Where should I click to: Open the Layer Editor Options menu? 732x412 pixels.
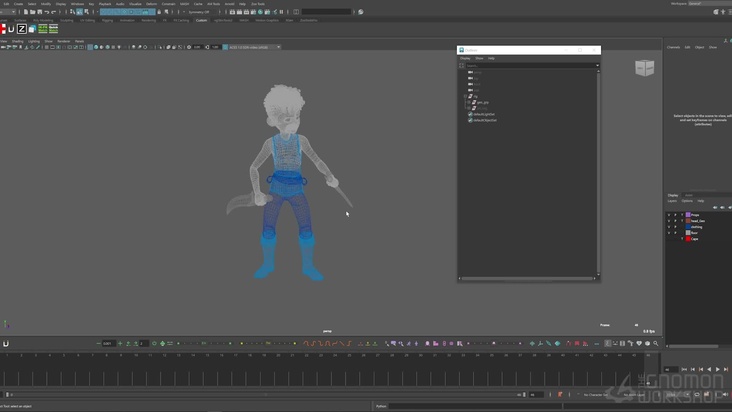(687, 201)
